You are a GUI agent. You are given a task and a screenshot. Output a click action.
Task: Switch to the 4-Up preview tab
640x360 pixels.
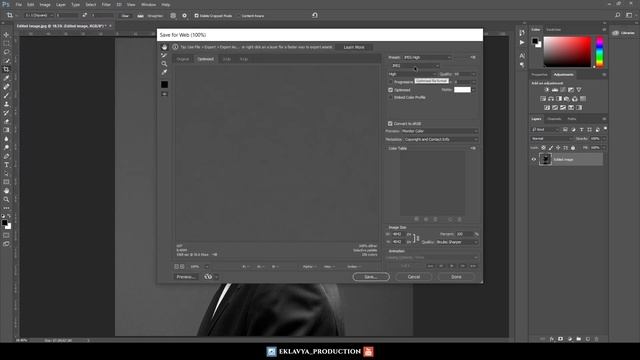coord(244,59)
